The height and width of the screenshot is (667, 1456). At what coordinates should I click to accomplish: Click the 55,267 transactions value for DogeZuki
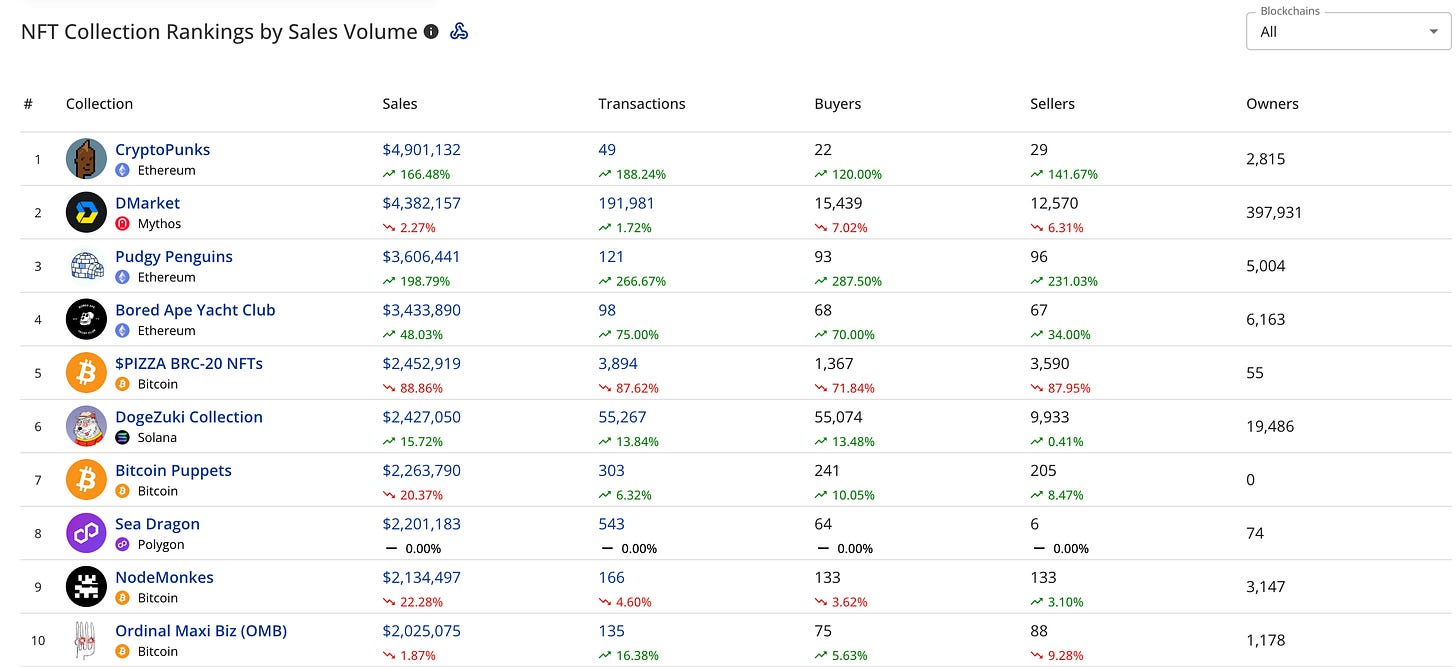(x=622, y=417)
